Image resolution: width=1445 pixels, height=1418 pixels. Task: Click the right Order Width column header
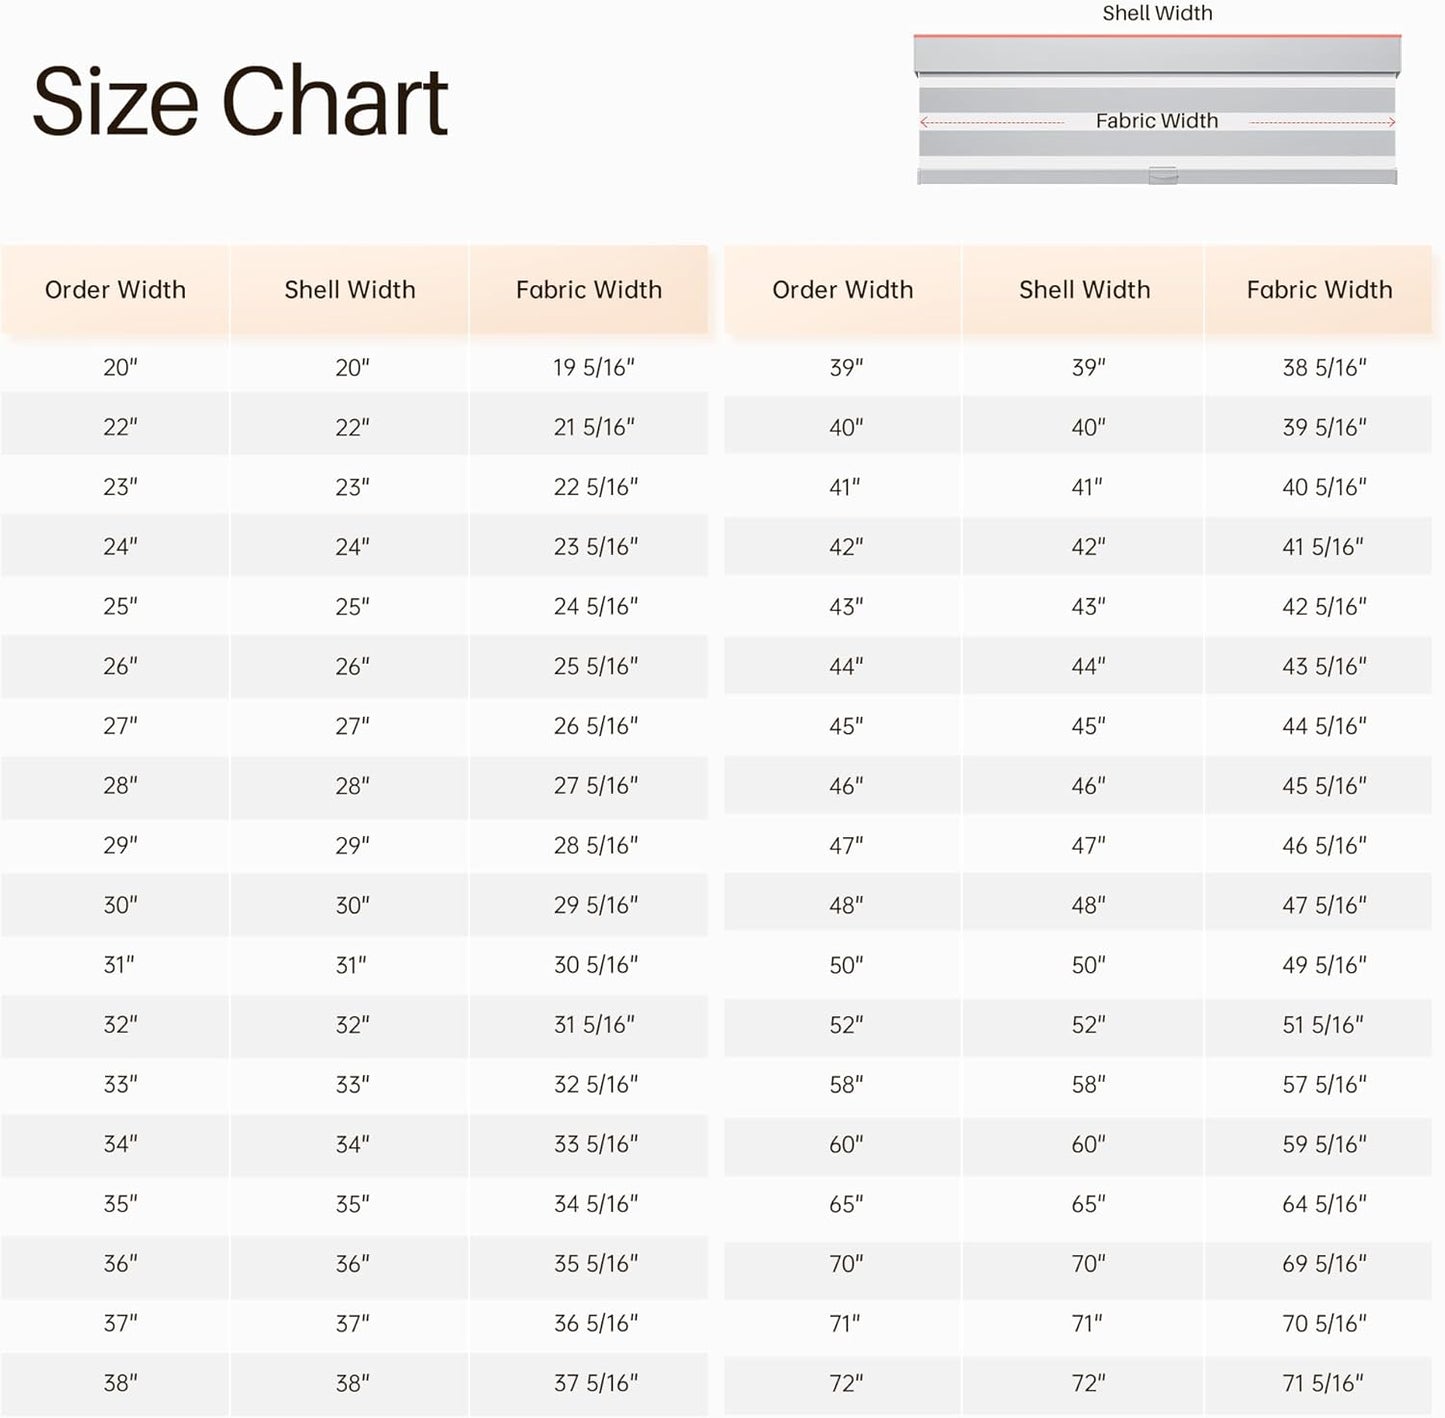point(843,290)
